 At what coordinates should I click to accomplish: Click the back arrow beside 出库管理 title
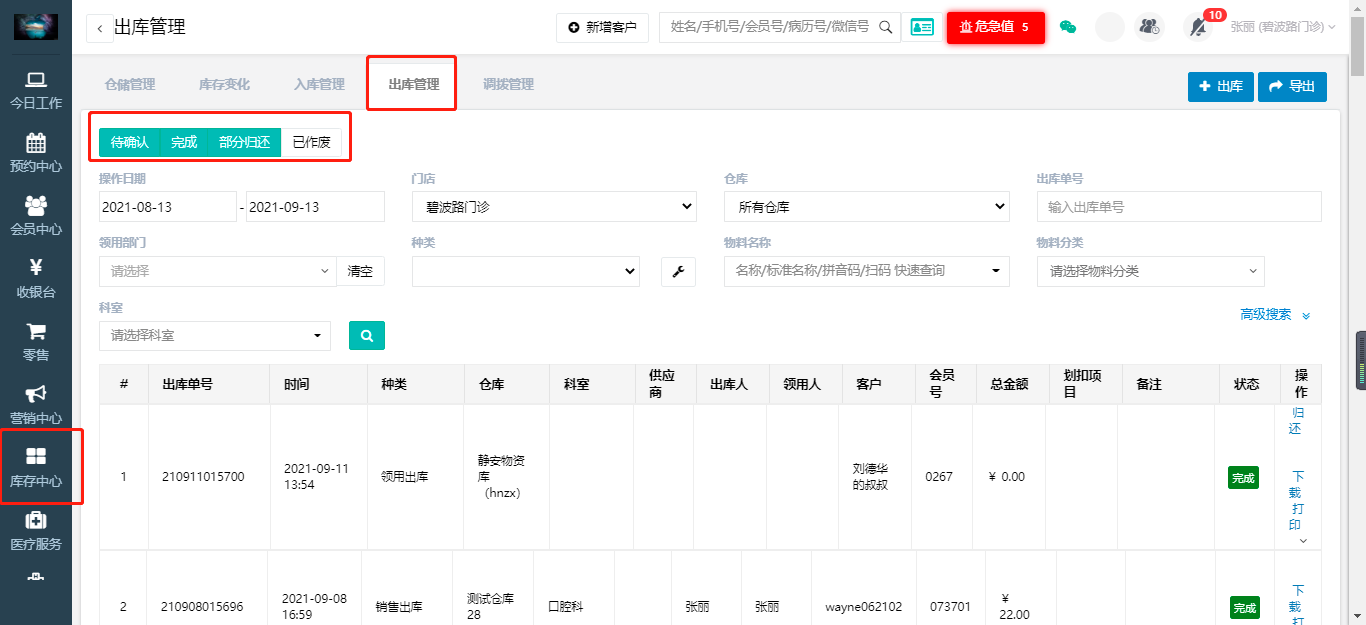point(100,28)
